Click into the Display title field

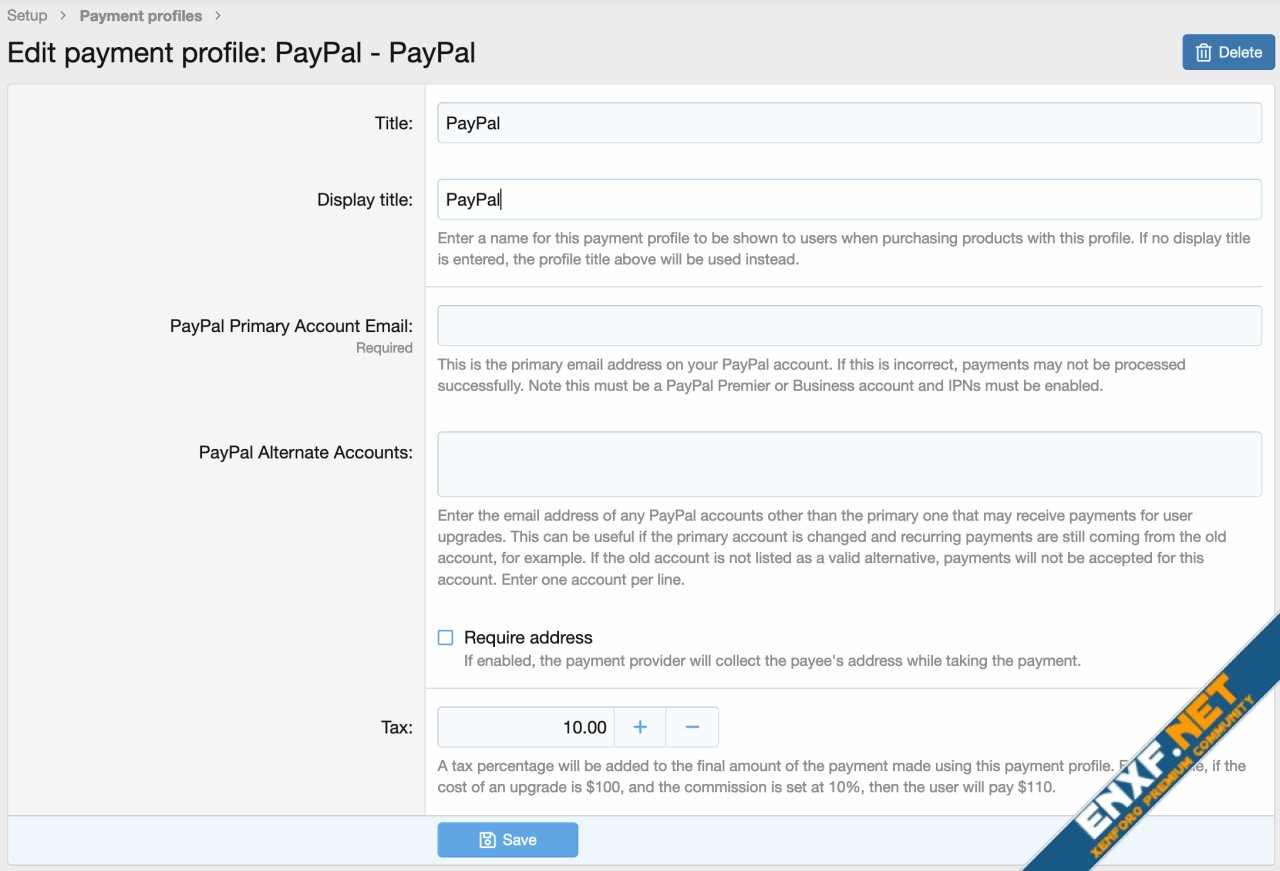[849, 199]
